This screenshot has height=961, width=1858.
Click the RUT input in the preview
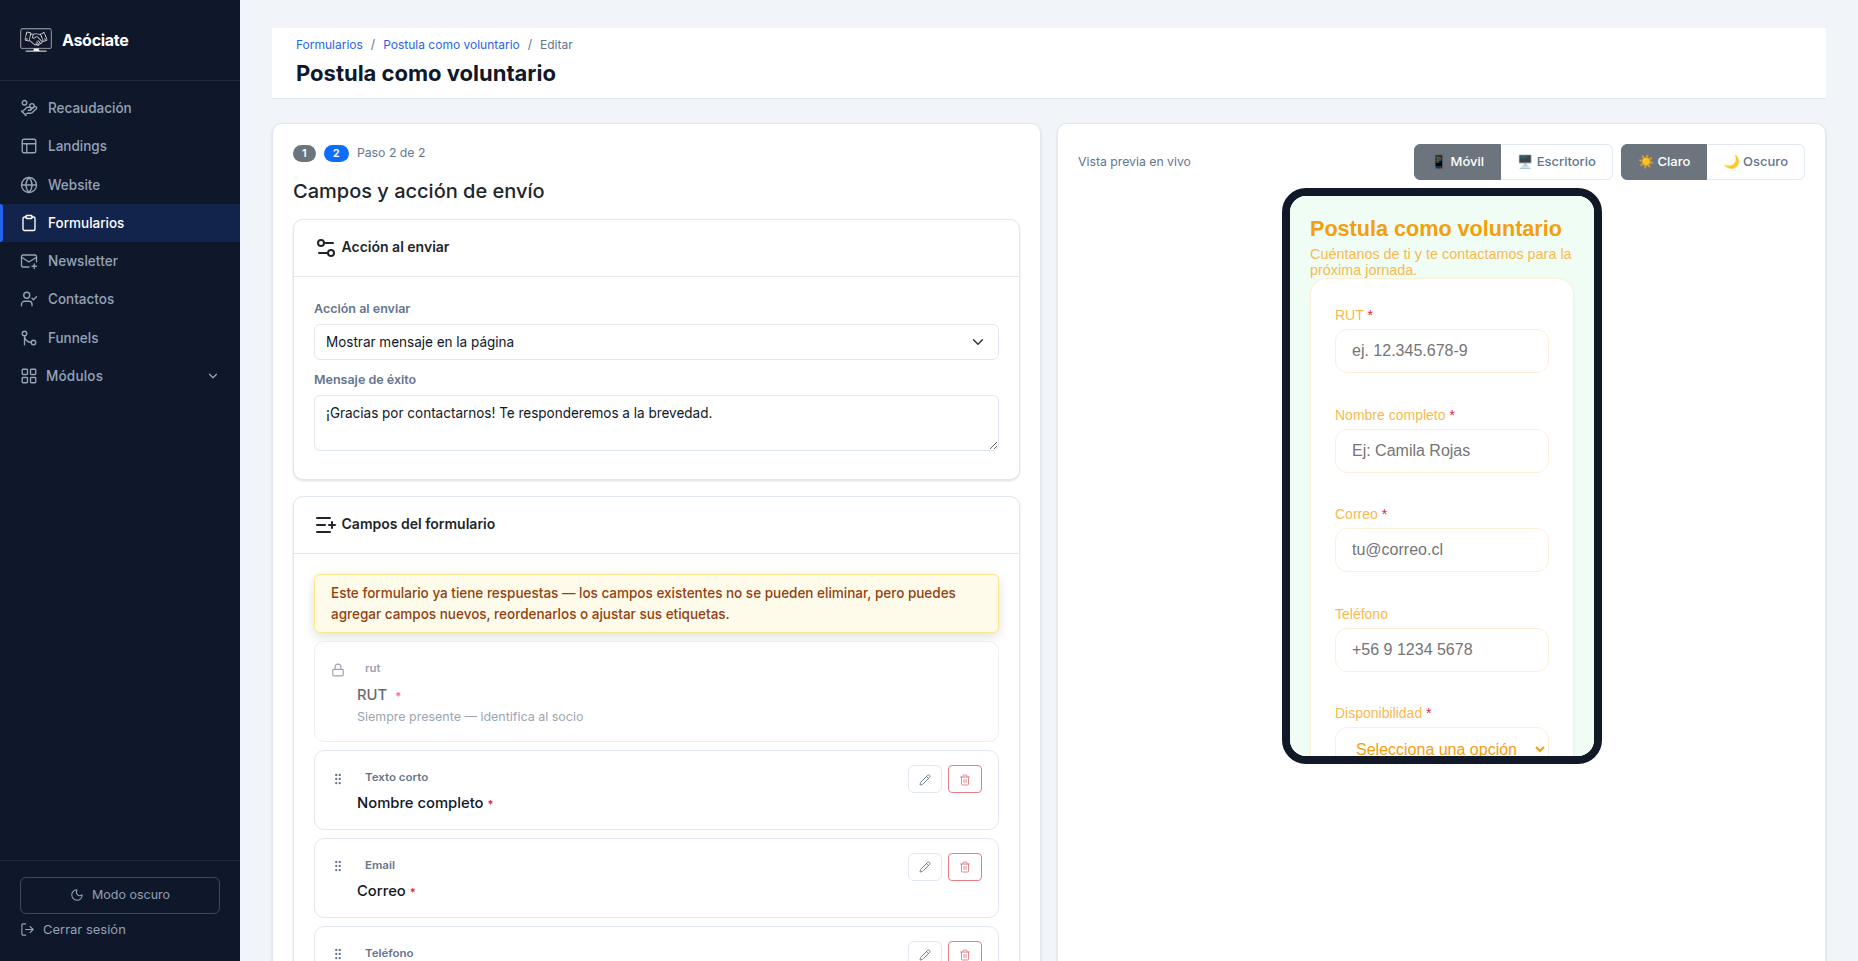(1441, 351)
